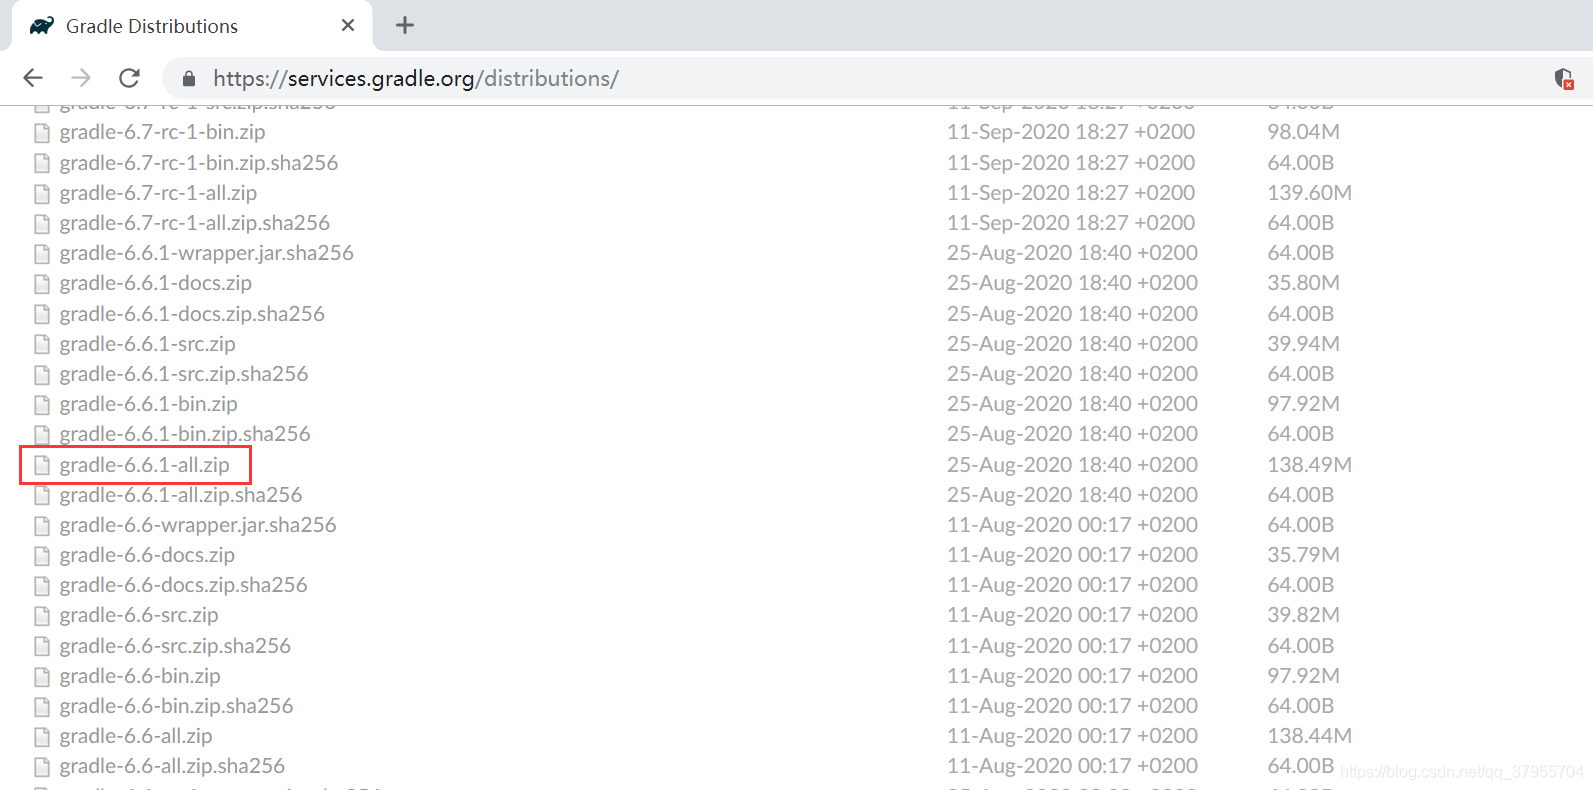The height and width of the screenshot is (790, 1593).
Task: Open a new browser tab
Action: click(405, 26)
